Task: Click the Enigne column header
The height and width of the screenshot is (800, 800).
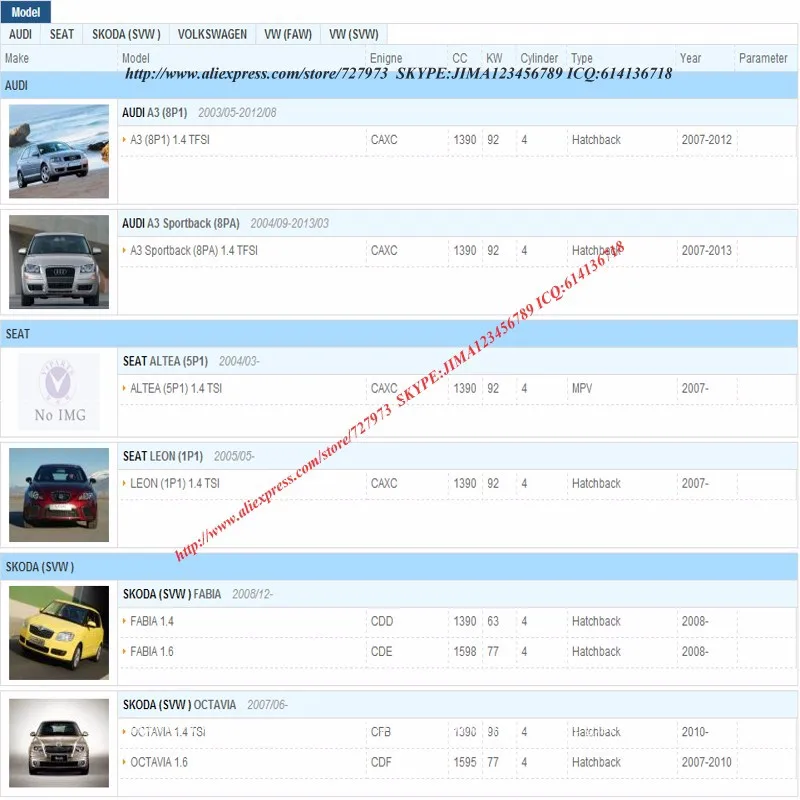Action: pos(386,58)
